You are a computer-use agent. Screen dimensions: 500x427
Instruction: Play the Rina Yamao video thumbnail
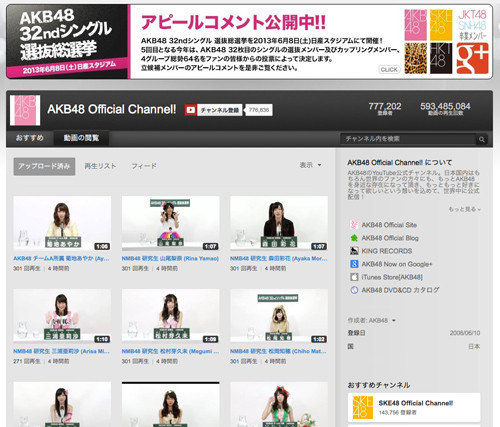[x=171, y=223]
